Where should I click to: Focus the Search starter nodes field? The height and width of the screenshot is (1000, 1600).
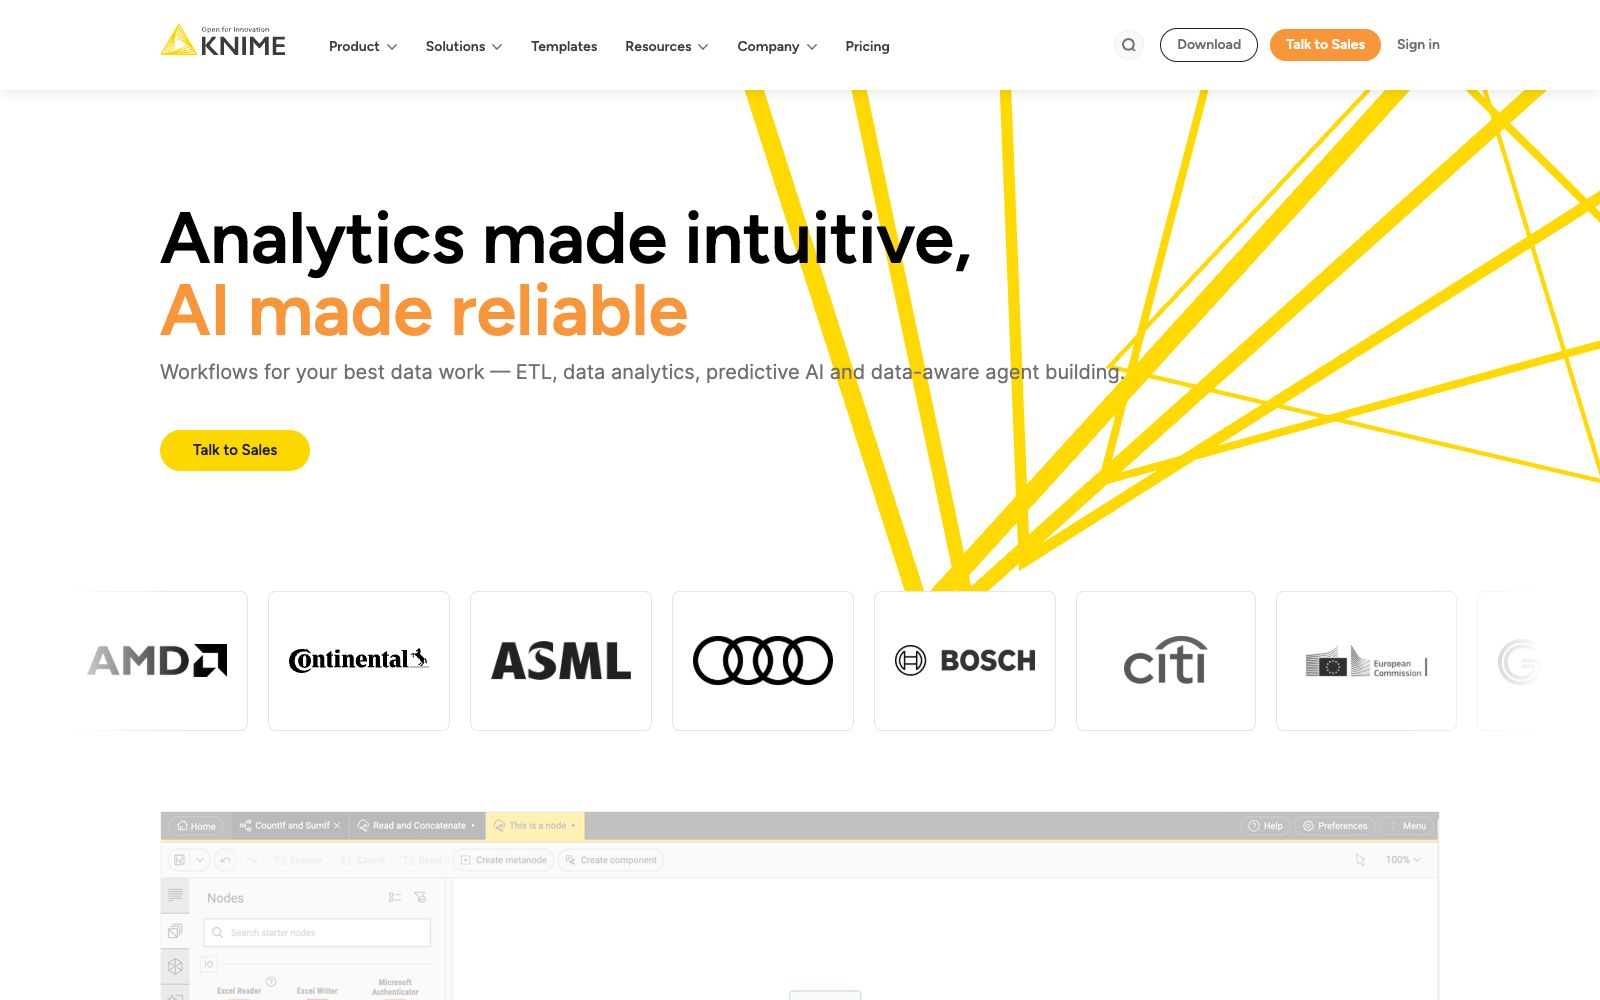(x=317, y=933)
